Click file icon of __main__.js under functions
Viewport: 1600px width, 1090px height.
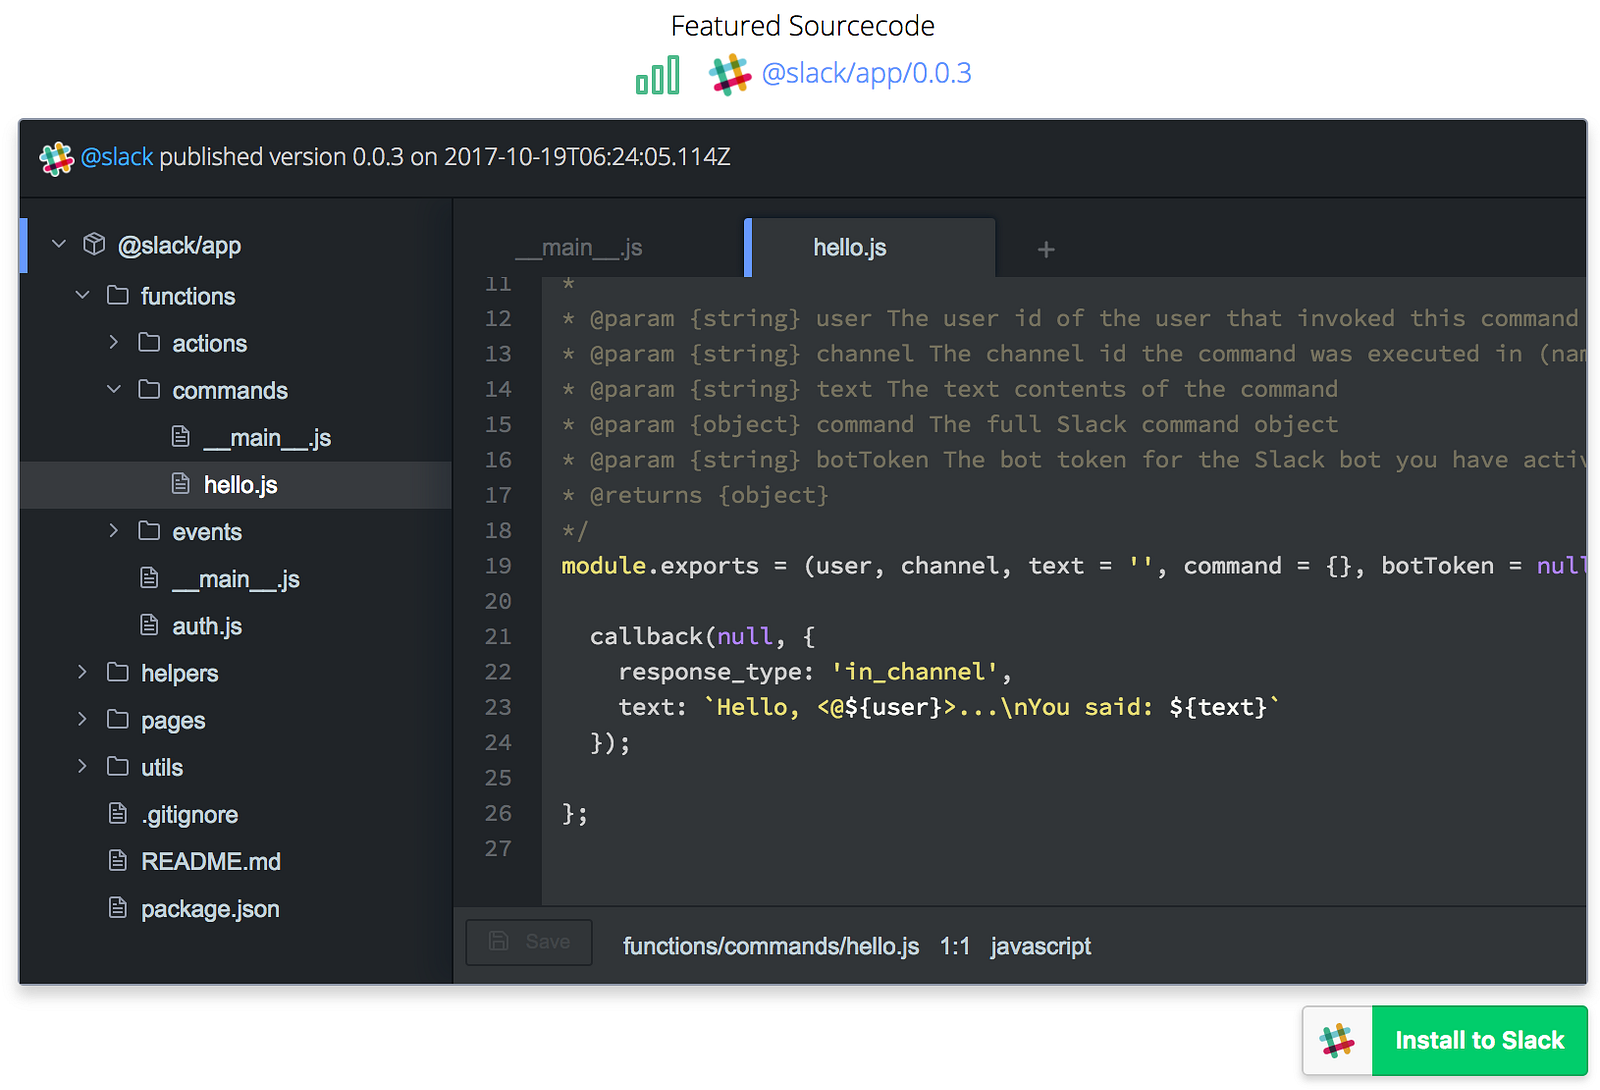click(x=149, y=578)
